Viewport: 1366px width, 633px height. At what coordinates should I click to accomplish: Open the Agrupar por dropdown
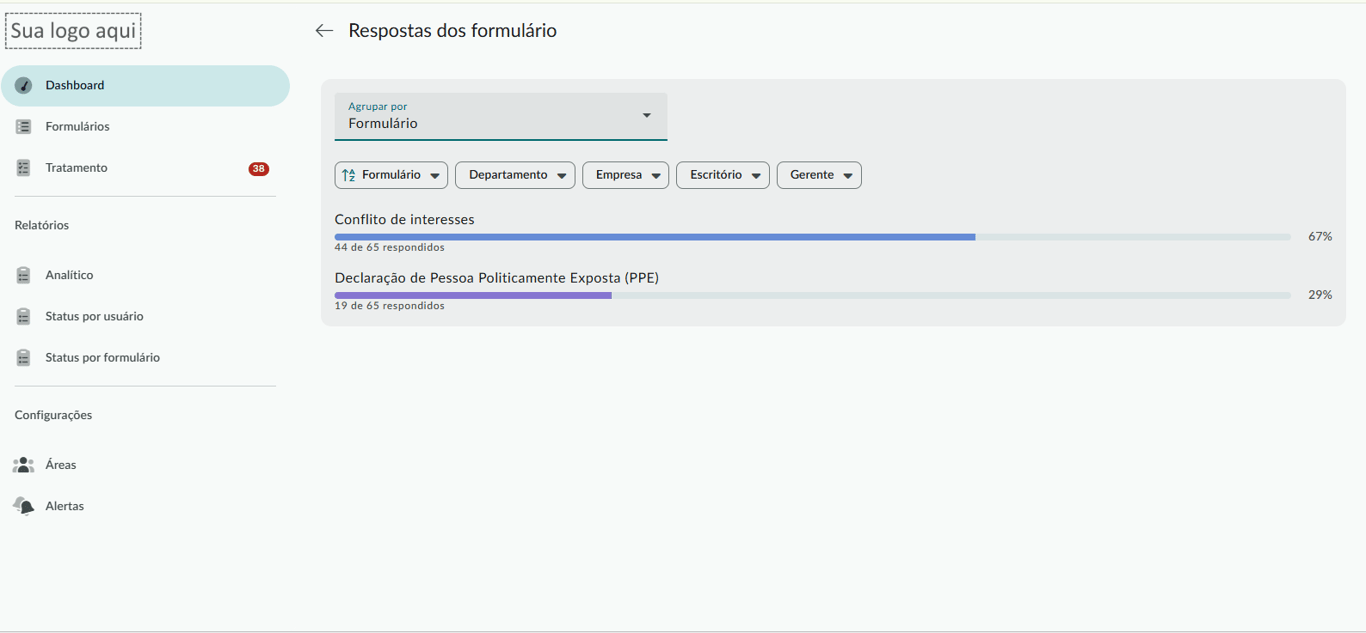[500, 116]
